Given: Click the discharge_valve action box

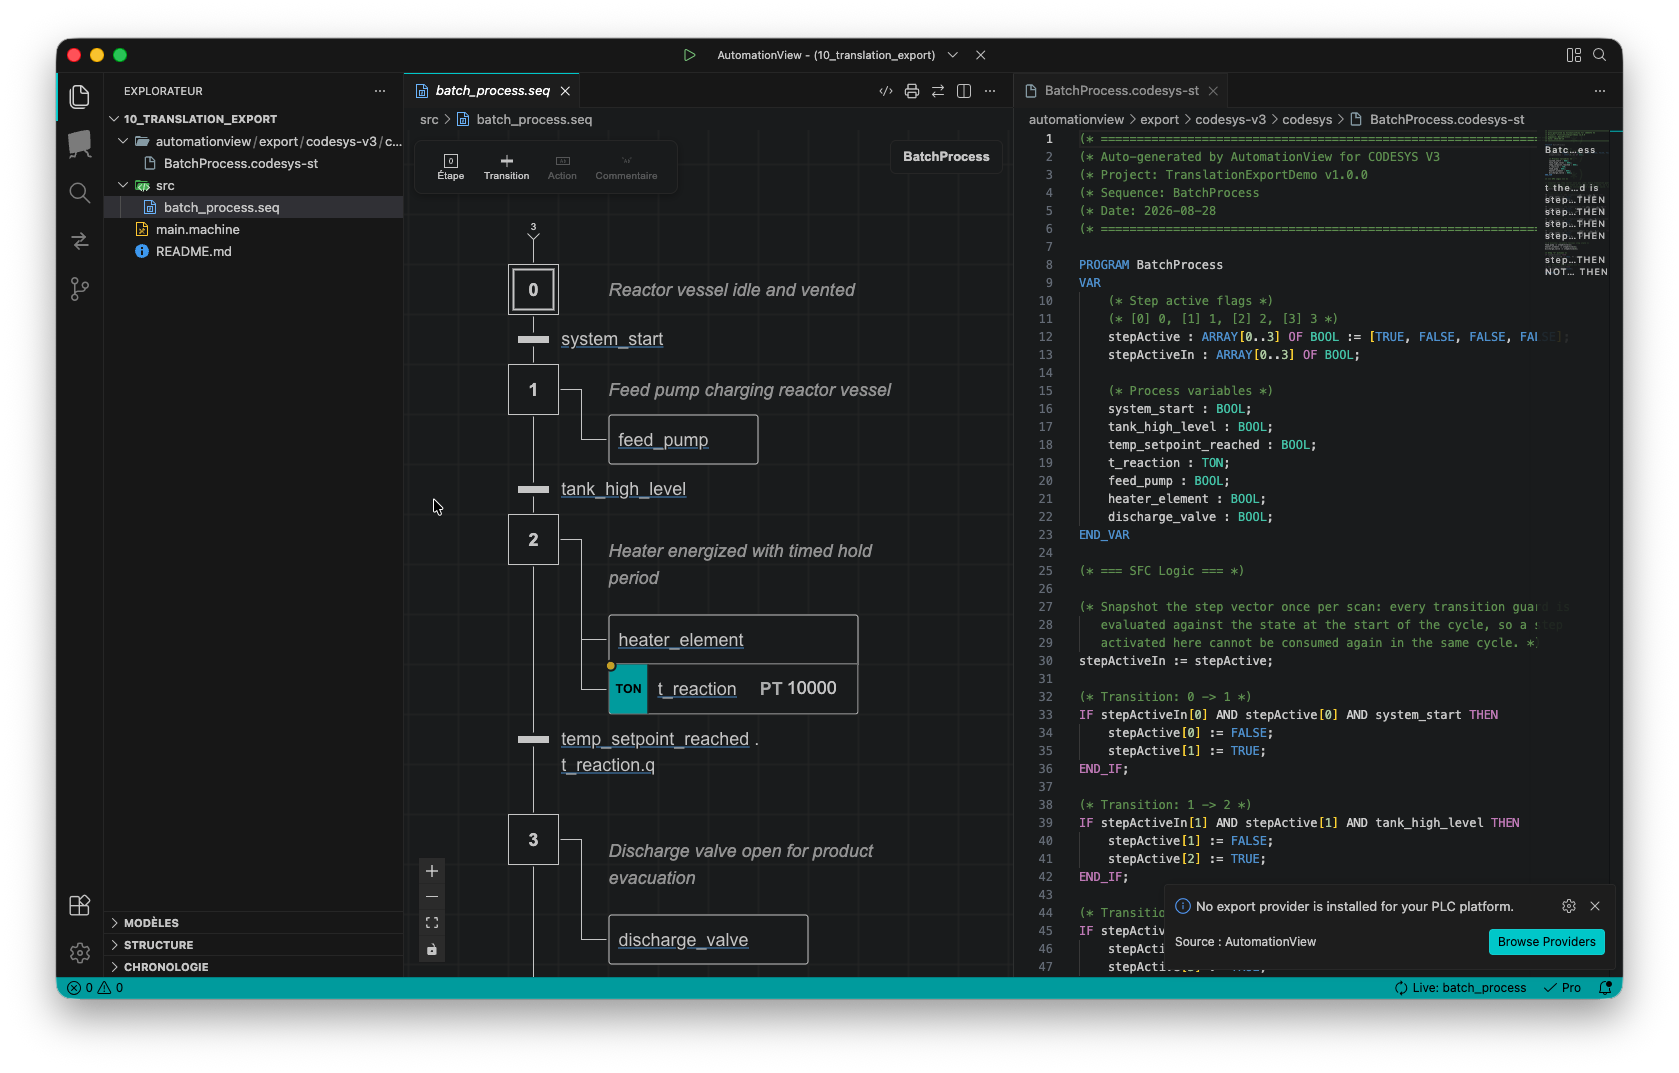Looking at the screenshot, I should click(708, 940).
